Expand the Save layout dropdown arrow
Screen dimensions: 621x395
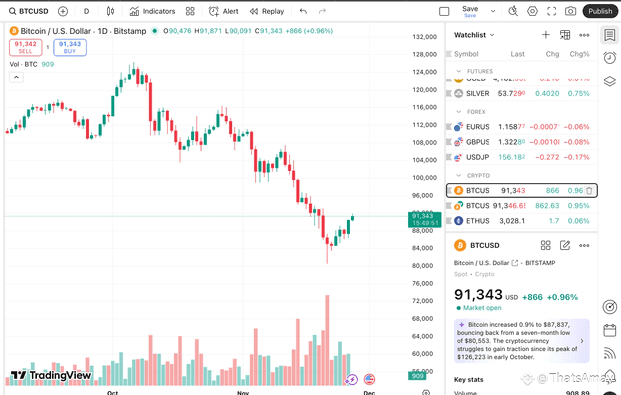(x=493, y=11)
